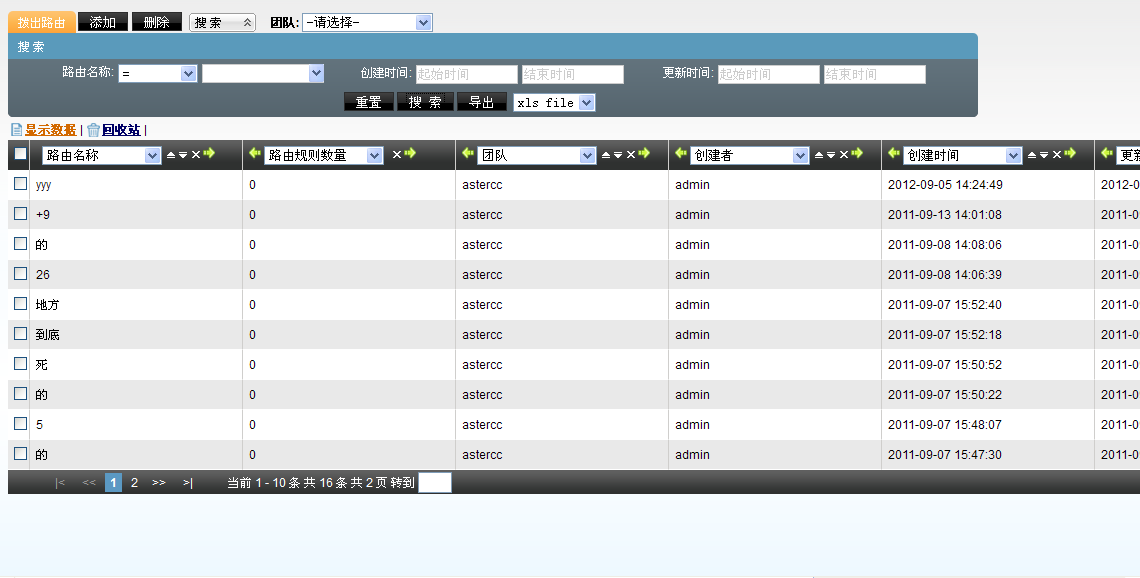The image size is (1140, 578).
Task: Go to next page using >> icon
Action: coord(159,483)
